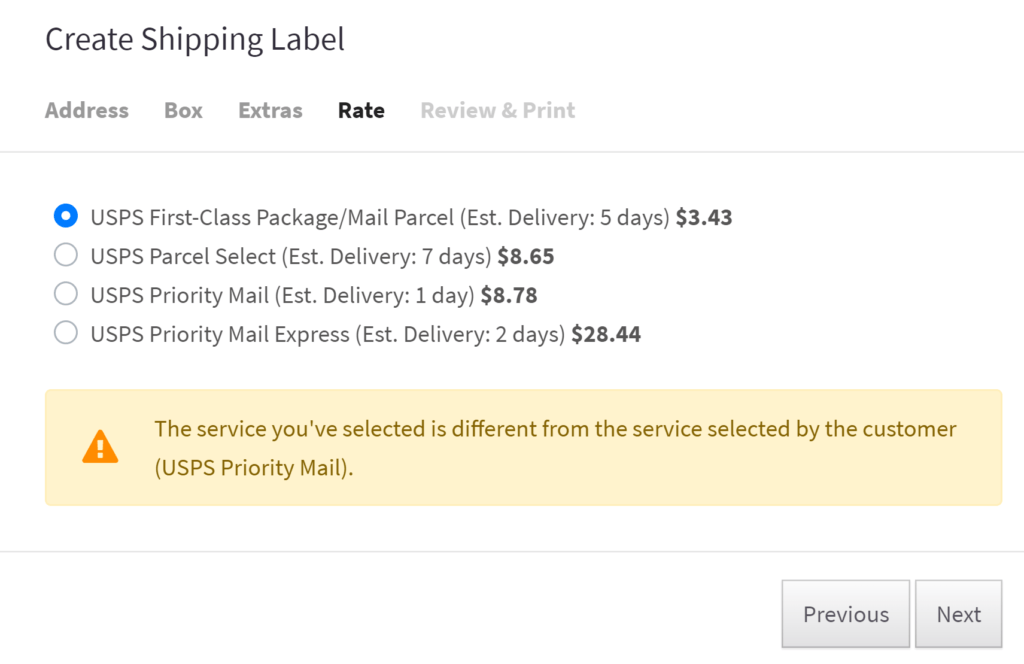The height and width of the screenshot is (664, 1024).
Task: Click the active Rate tab
Action: point(361,110)
